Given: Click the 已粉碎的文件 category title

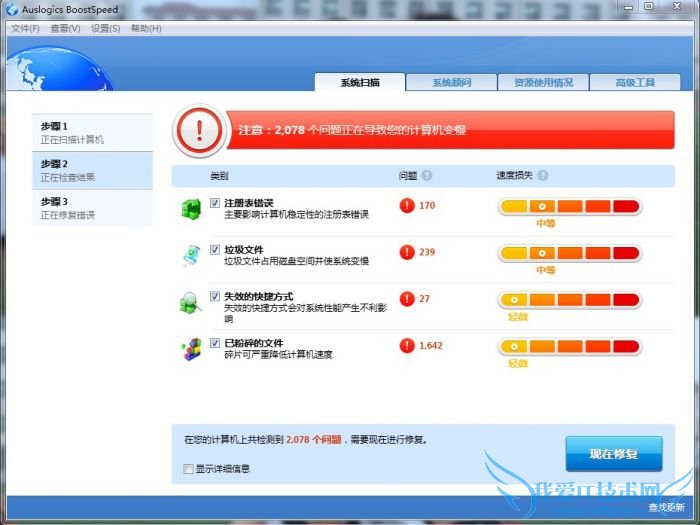Looking at the screenshot, I should click(254, 343).
